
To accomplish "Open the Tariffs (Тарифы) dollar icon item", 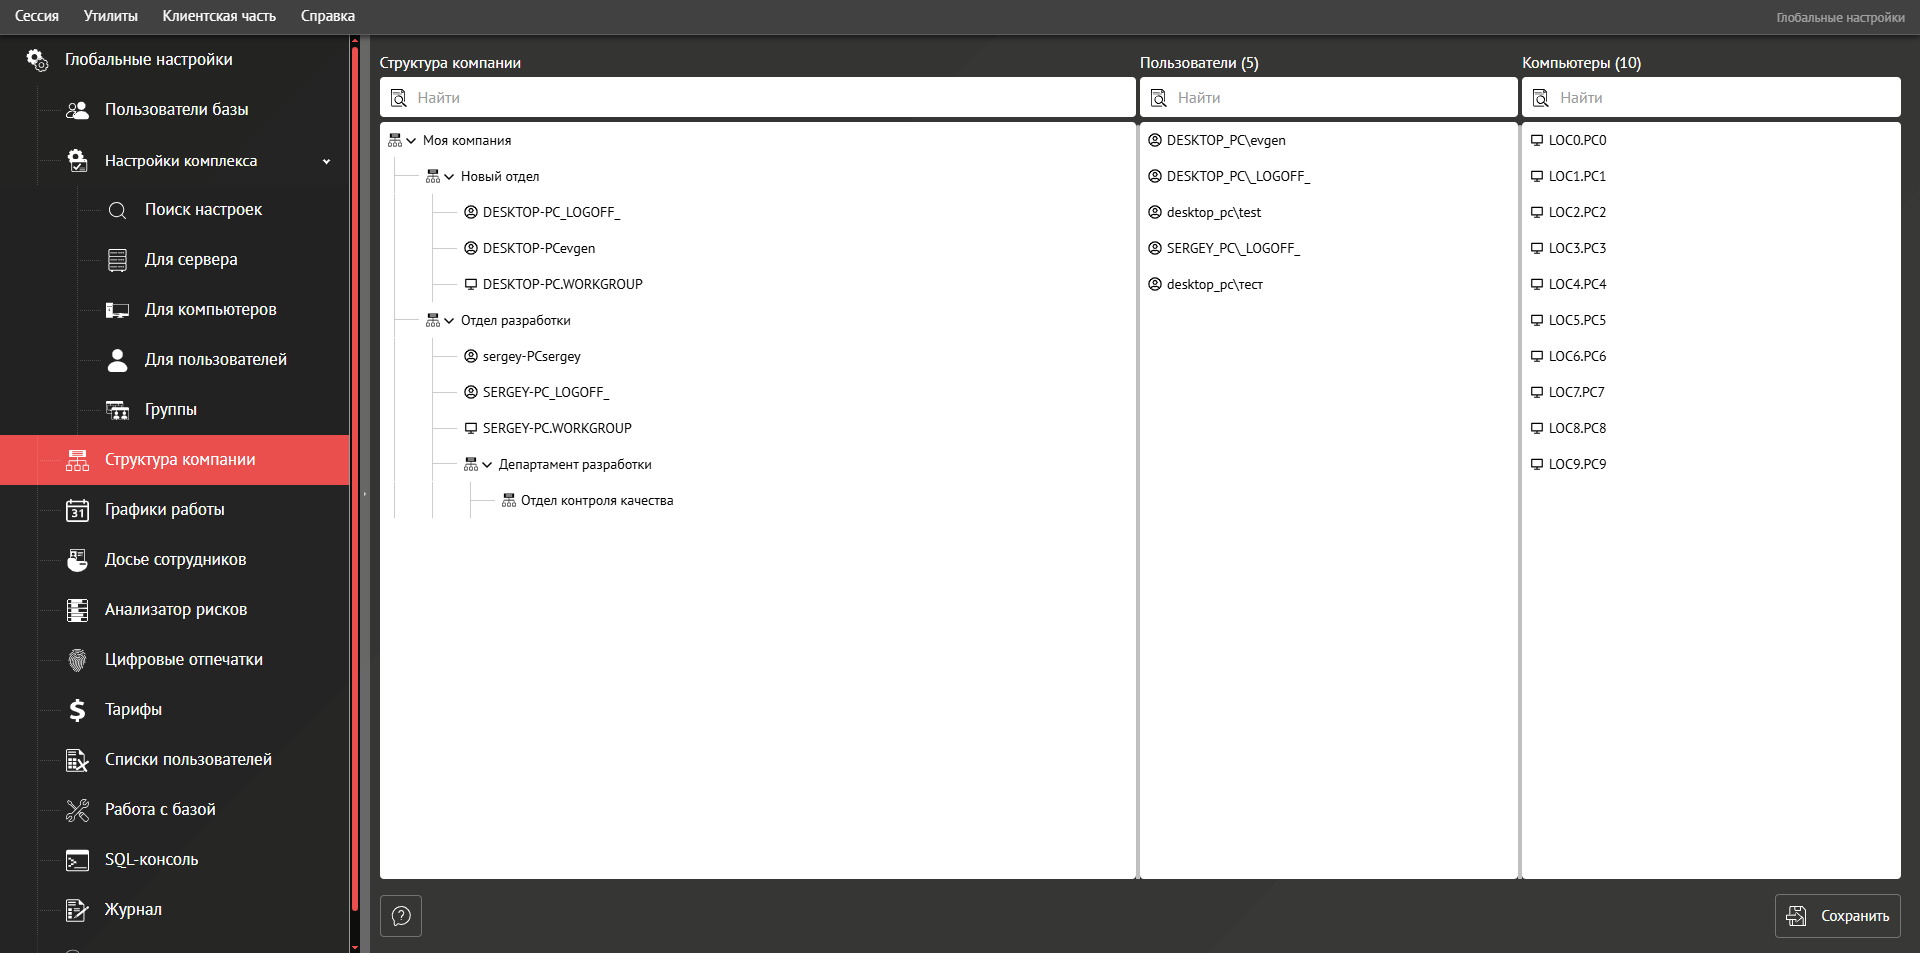I will (x=78, y=710).
